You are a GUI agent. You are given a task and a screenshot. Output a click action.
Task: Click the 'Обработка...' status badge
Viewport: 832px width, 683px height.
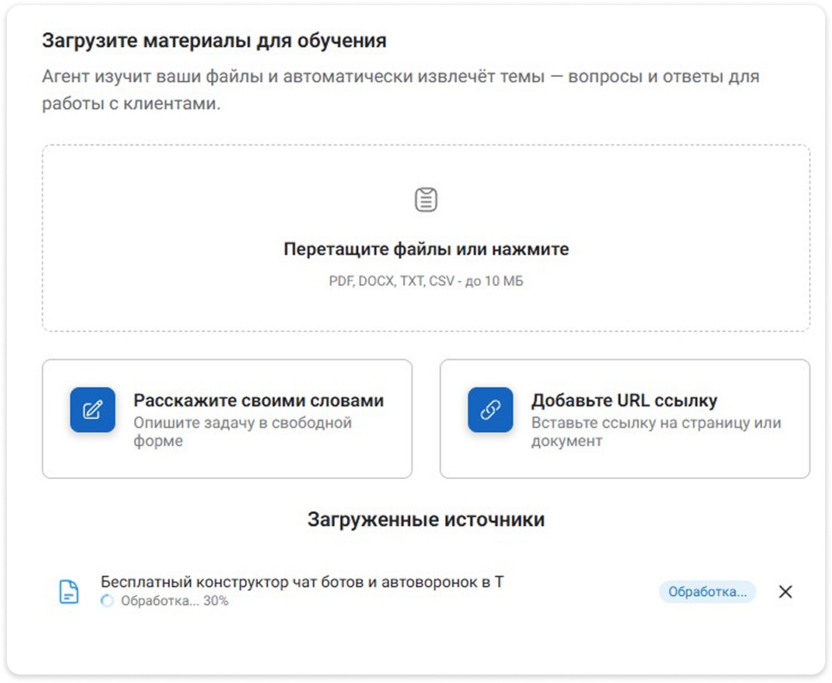point(706,591)
